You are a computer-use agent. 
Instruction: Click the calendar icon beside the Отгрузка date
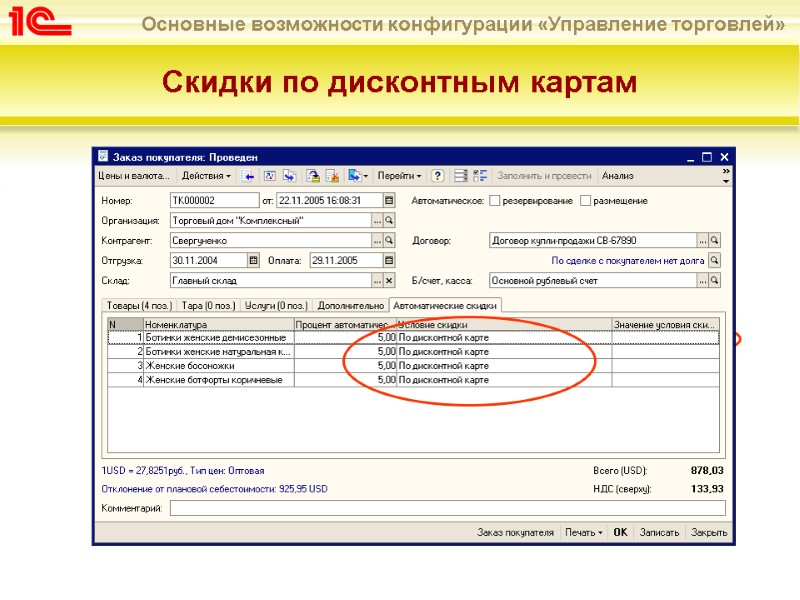pyautogui.click(x=251, y=260)
